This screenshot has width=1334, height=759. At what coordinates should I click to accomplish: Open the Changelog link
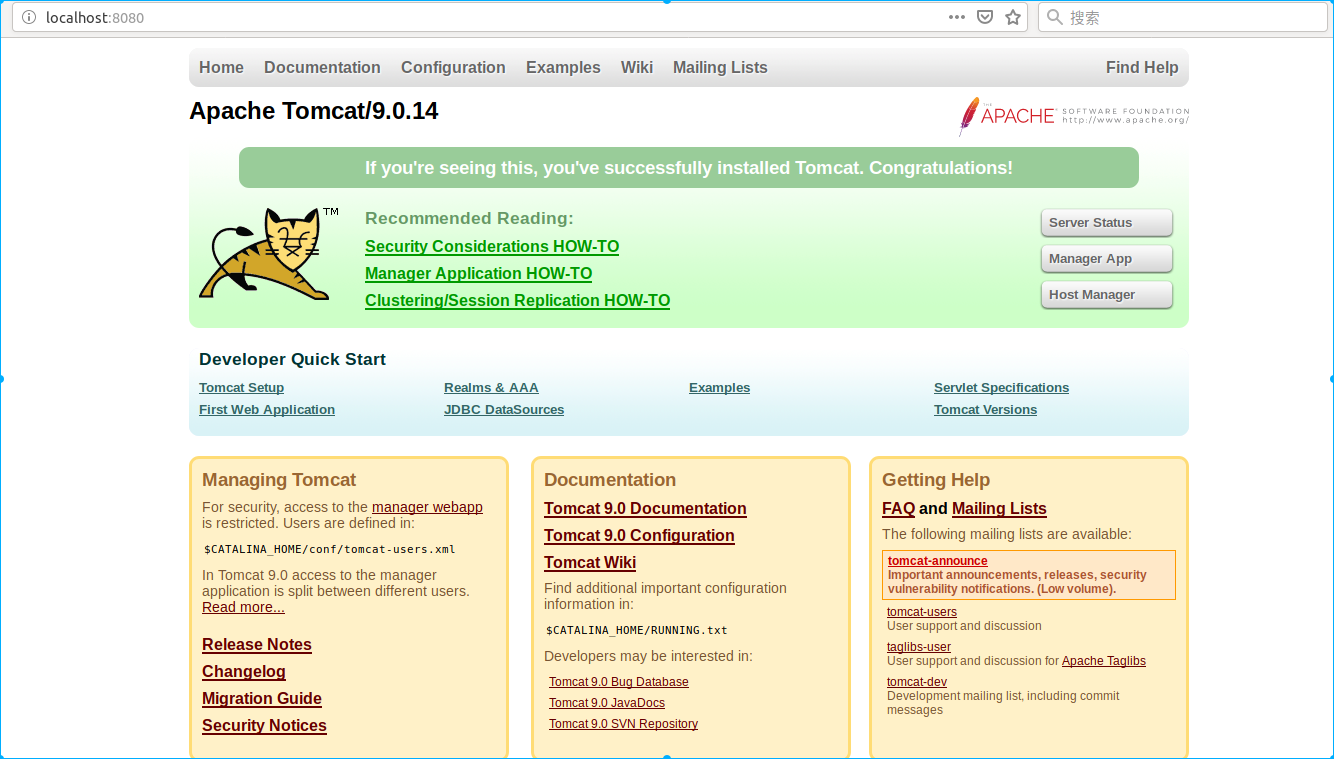pos(244,671)
